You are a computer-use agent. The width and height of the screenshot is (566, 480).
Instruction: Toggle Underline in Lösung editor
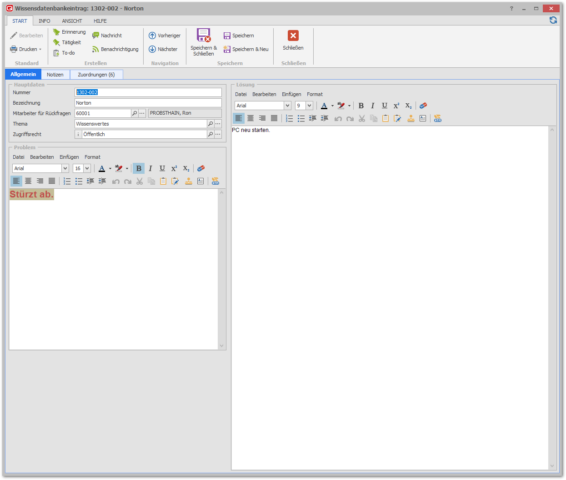pos(384,105)
